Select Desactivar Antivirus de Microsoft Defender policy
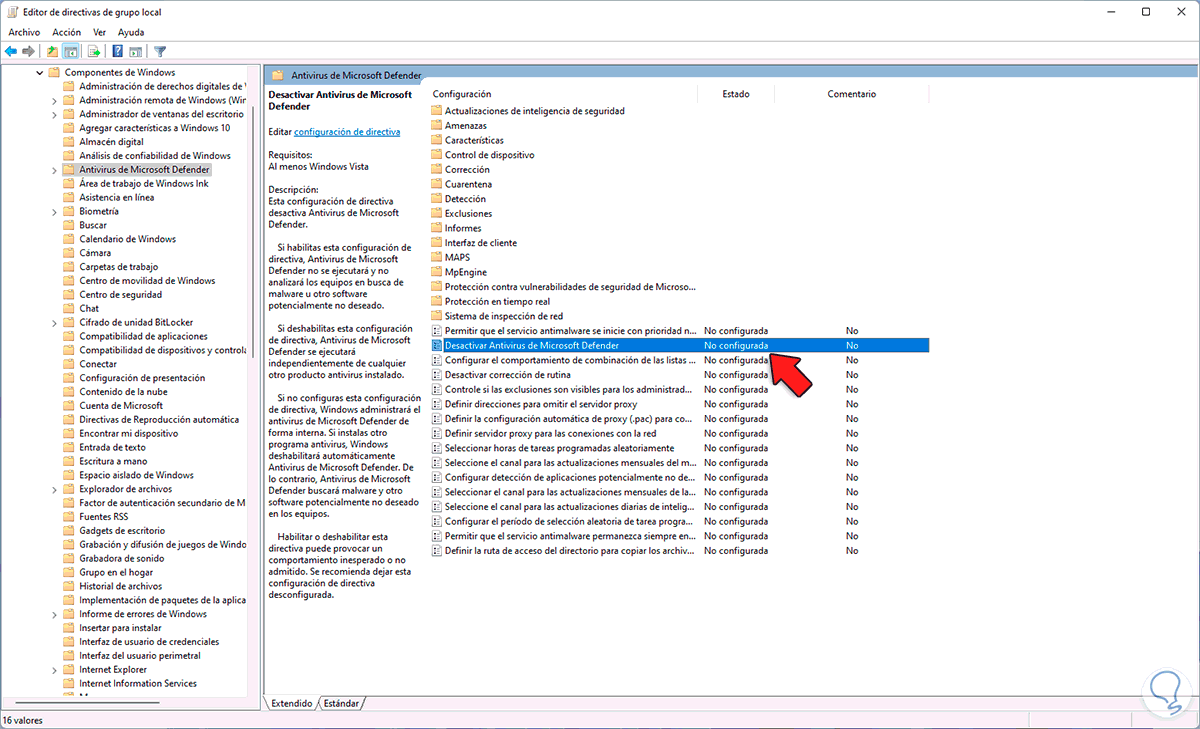The width and height of the screenshot is (1200, 729). [x=679, y=345]
